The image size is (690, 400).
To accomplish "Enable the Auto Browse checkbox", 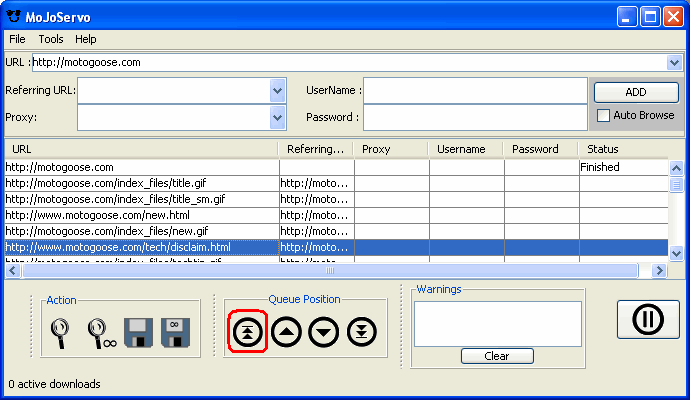I will click(603, 115).
